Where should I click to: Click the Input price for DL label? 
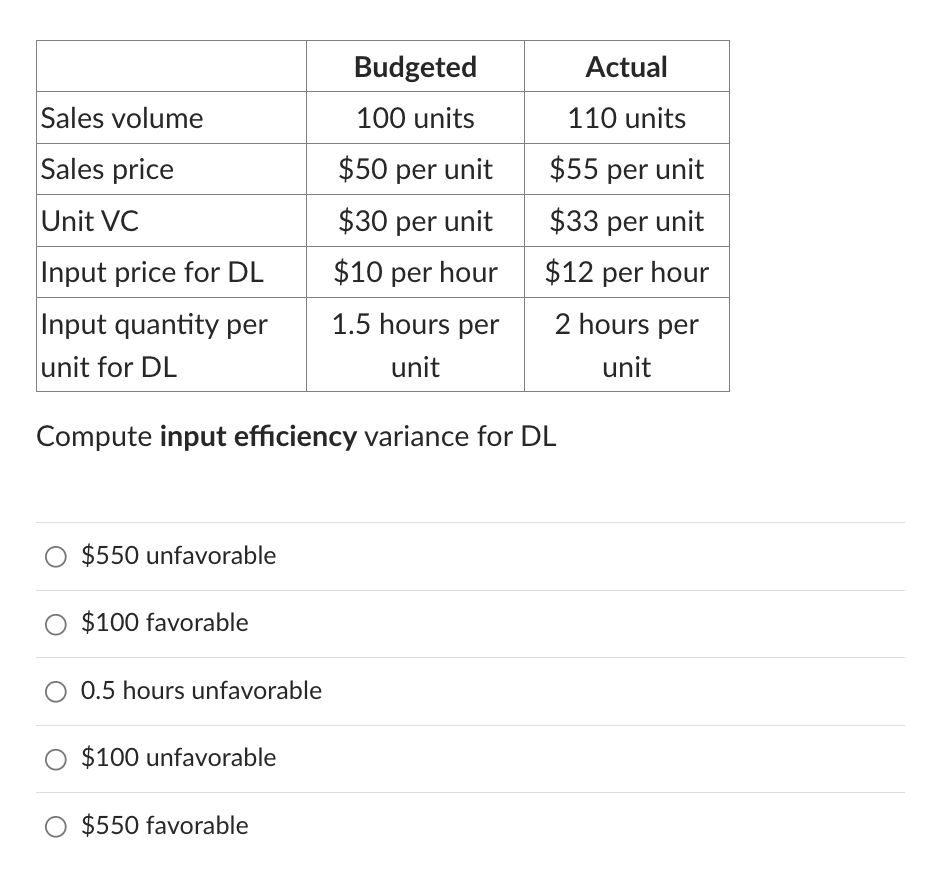(x=152, y=272)
